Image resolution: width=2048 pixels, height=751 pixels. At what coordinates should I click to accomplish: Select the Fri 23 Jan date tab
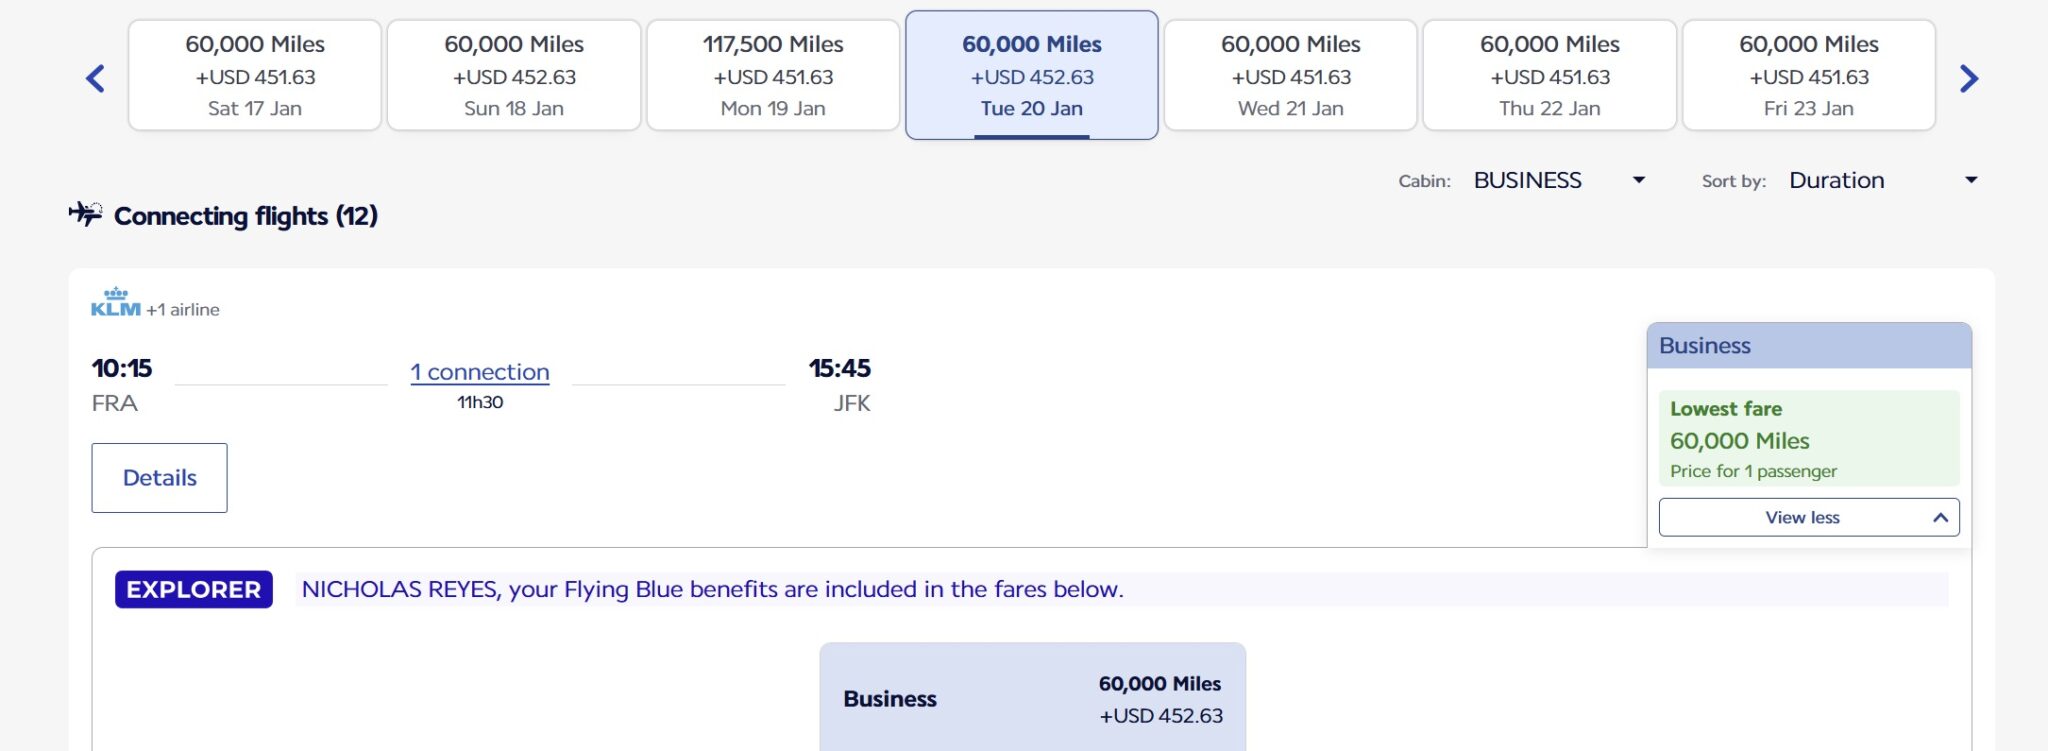(x=1809, y=76)
